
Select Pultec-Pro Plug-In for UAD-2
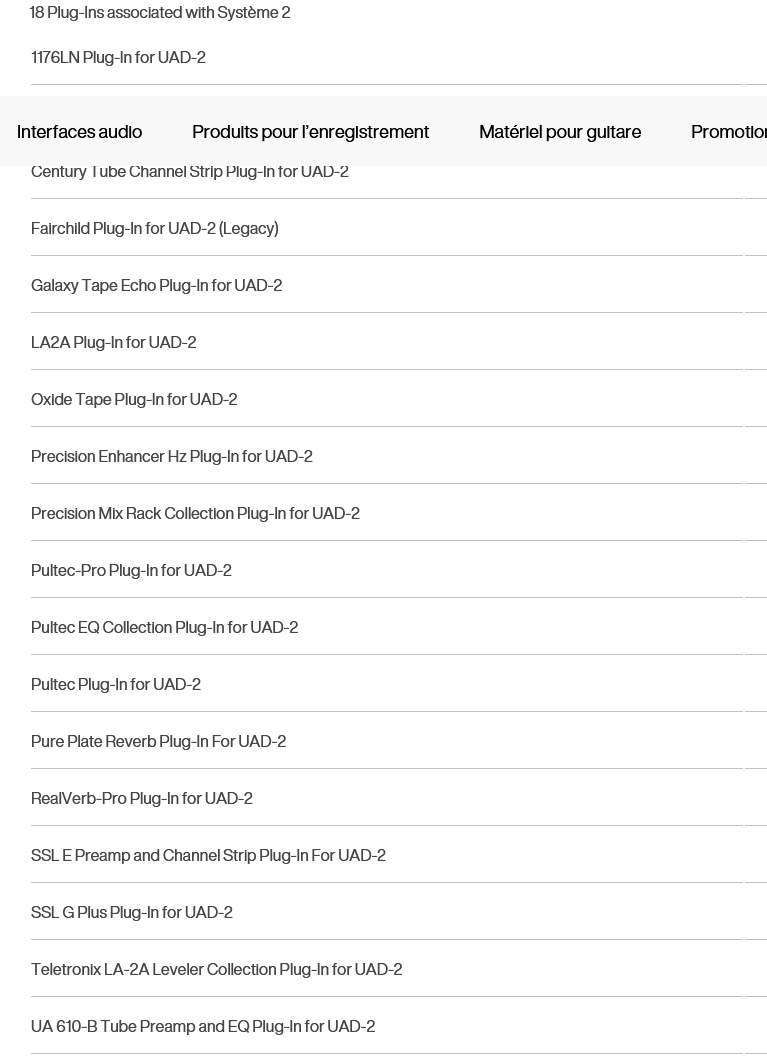coord(131,571)
